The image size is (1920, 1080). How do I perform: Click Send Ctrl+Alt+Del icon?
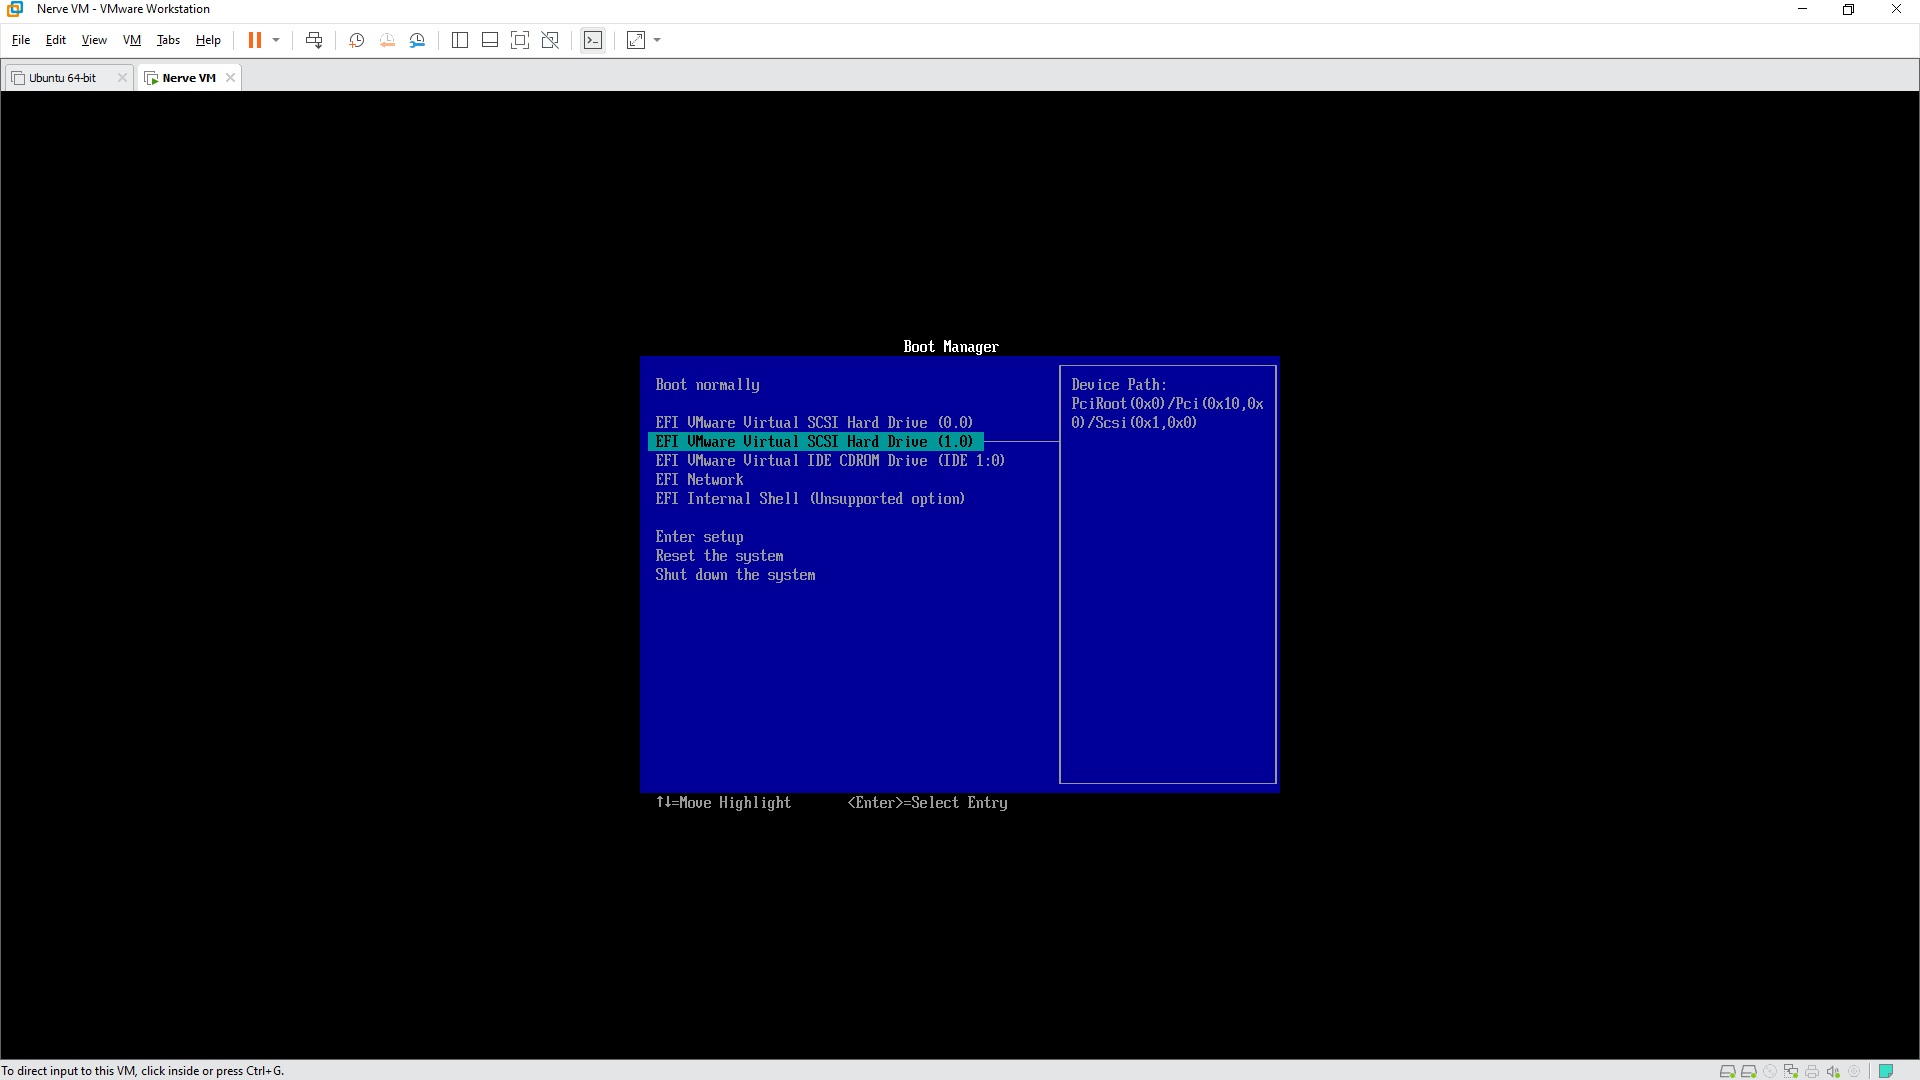(314, 40)
